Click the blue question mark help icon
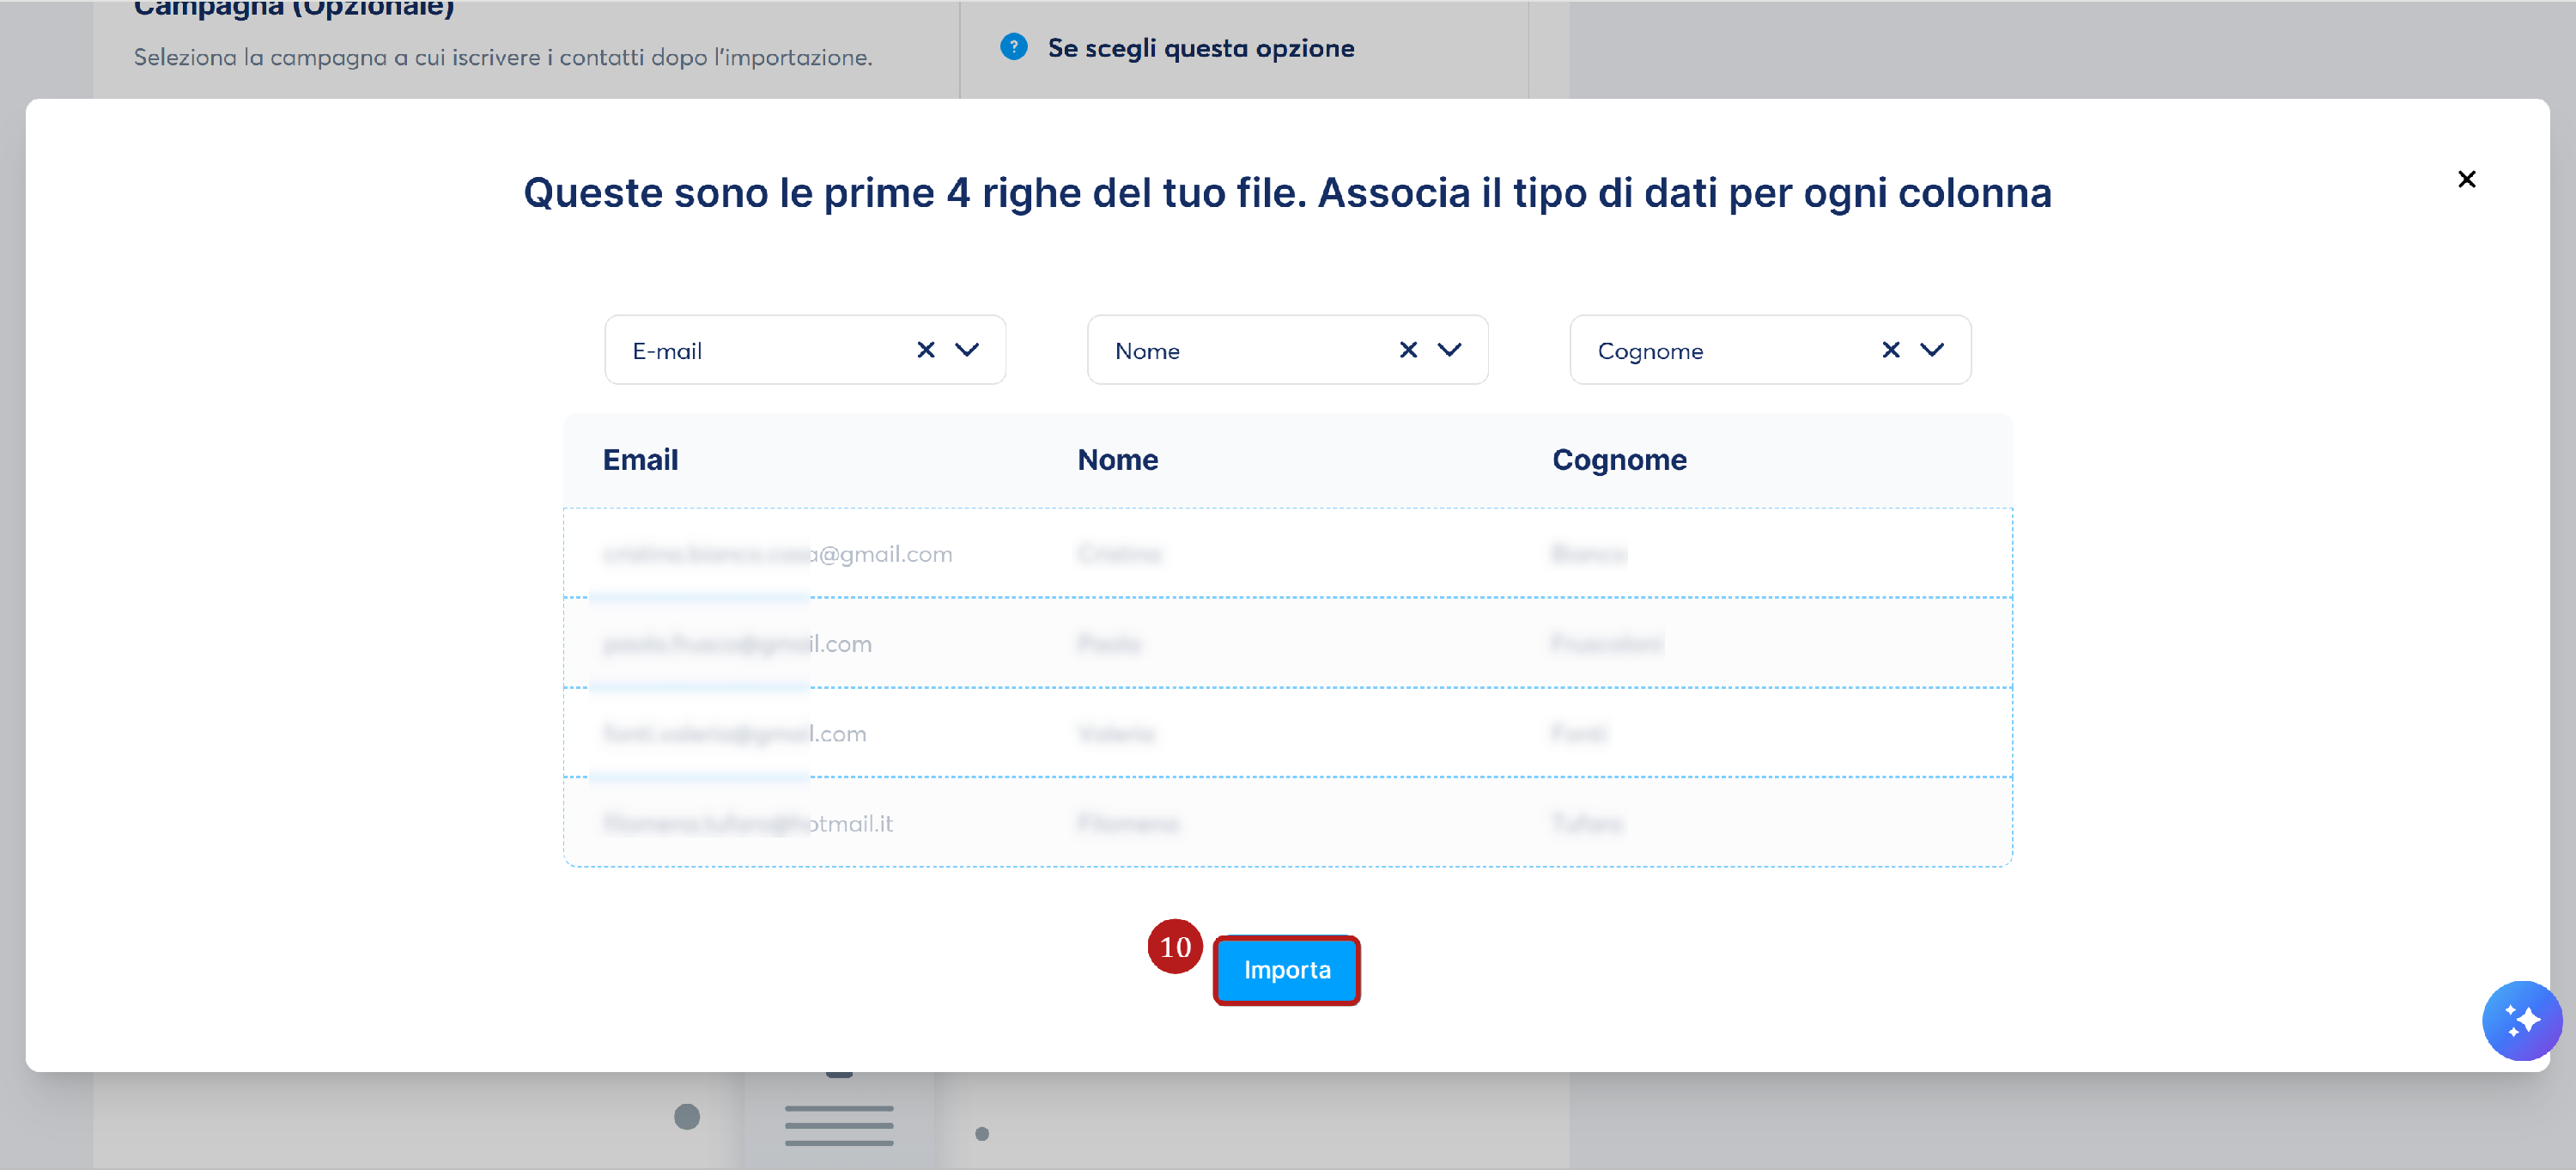The height and width of the screenshot is (1170, 2576). [x=1013, y=47]
